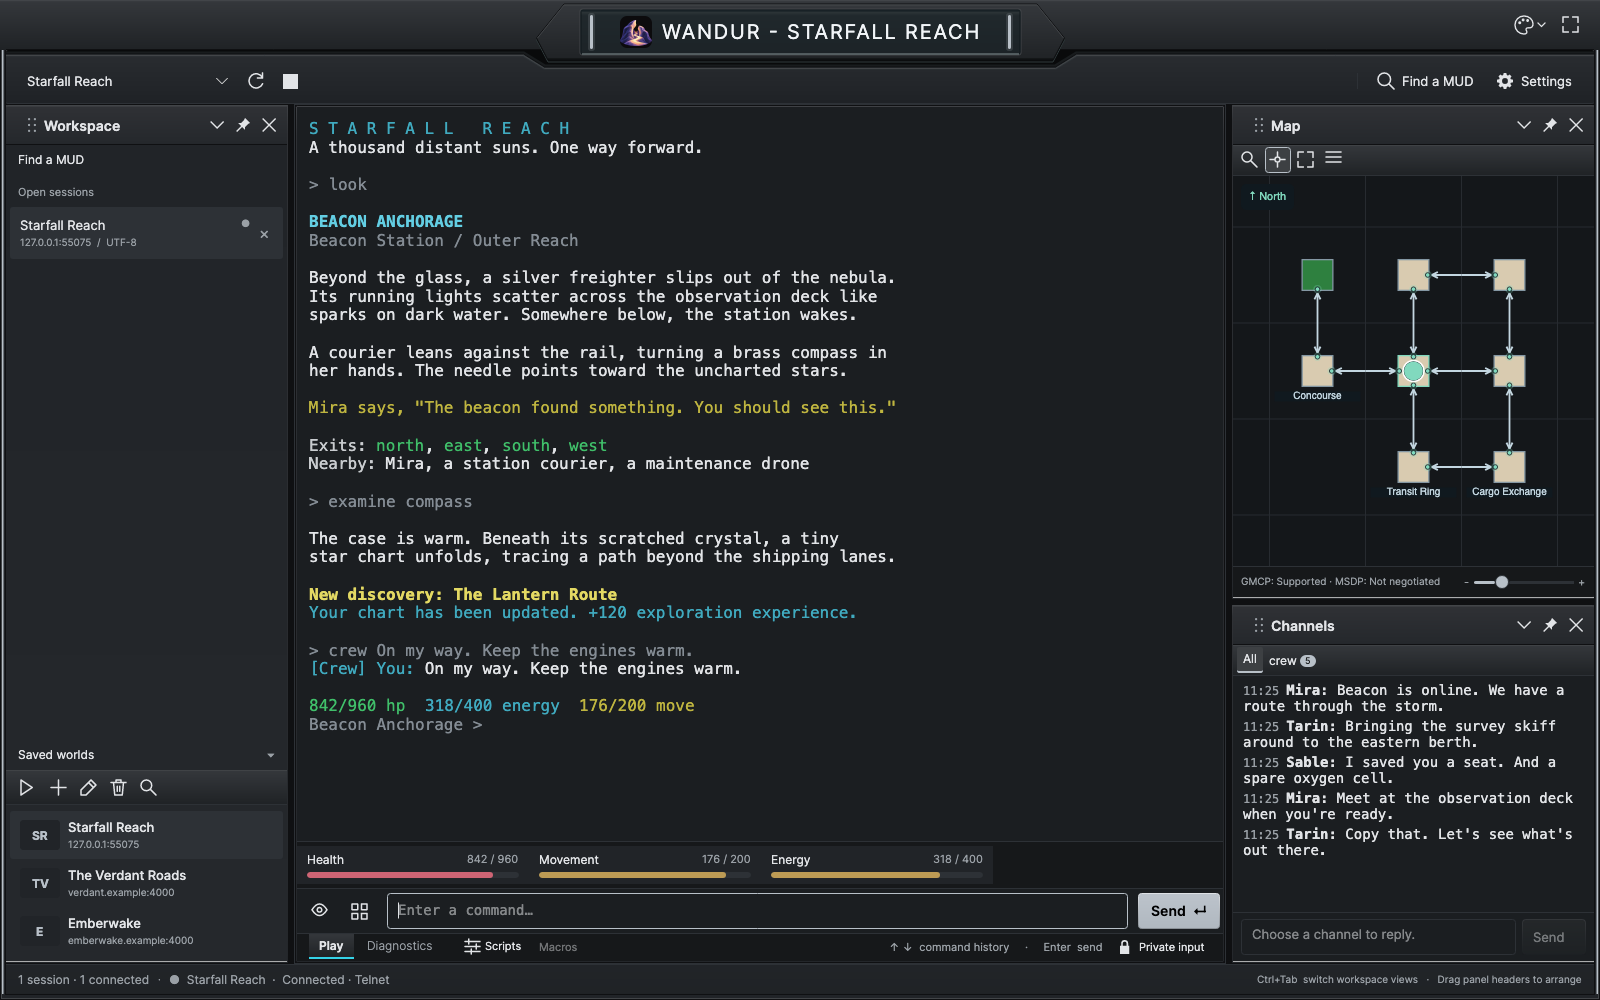The height and width of the screenshot is (1000, 1600).
Task: Click the Energy bar gauge
Action: (x=876, y=875)
